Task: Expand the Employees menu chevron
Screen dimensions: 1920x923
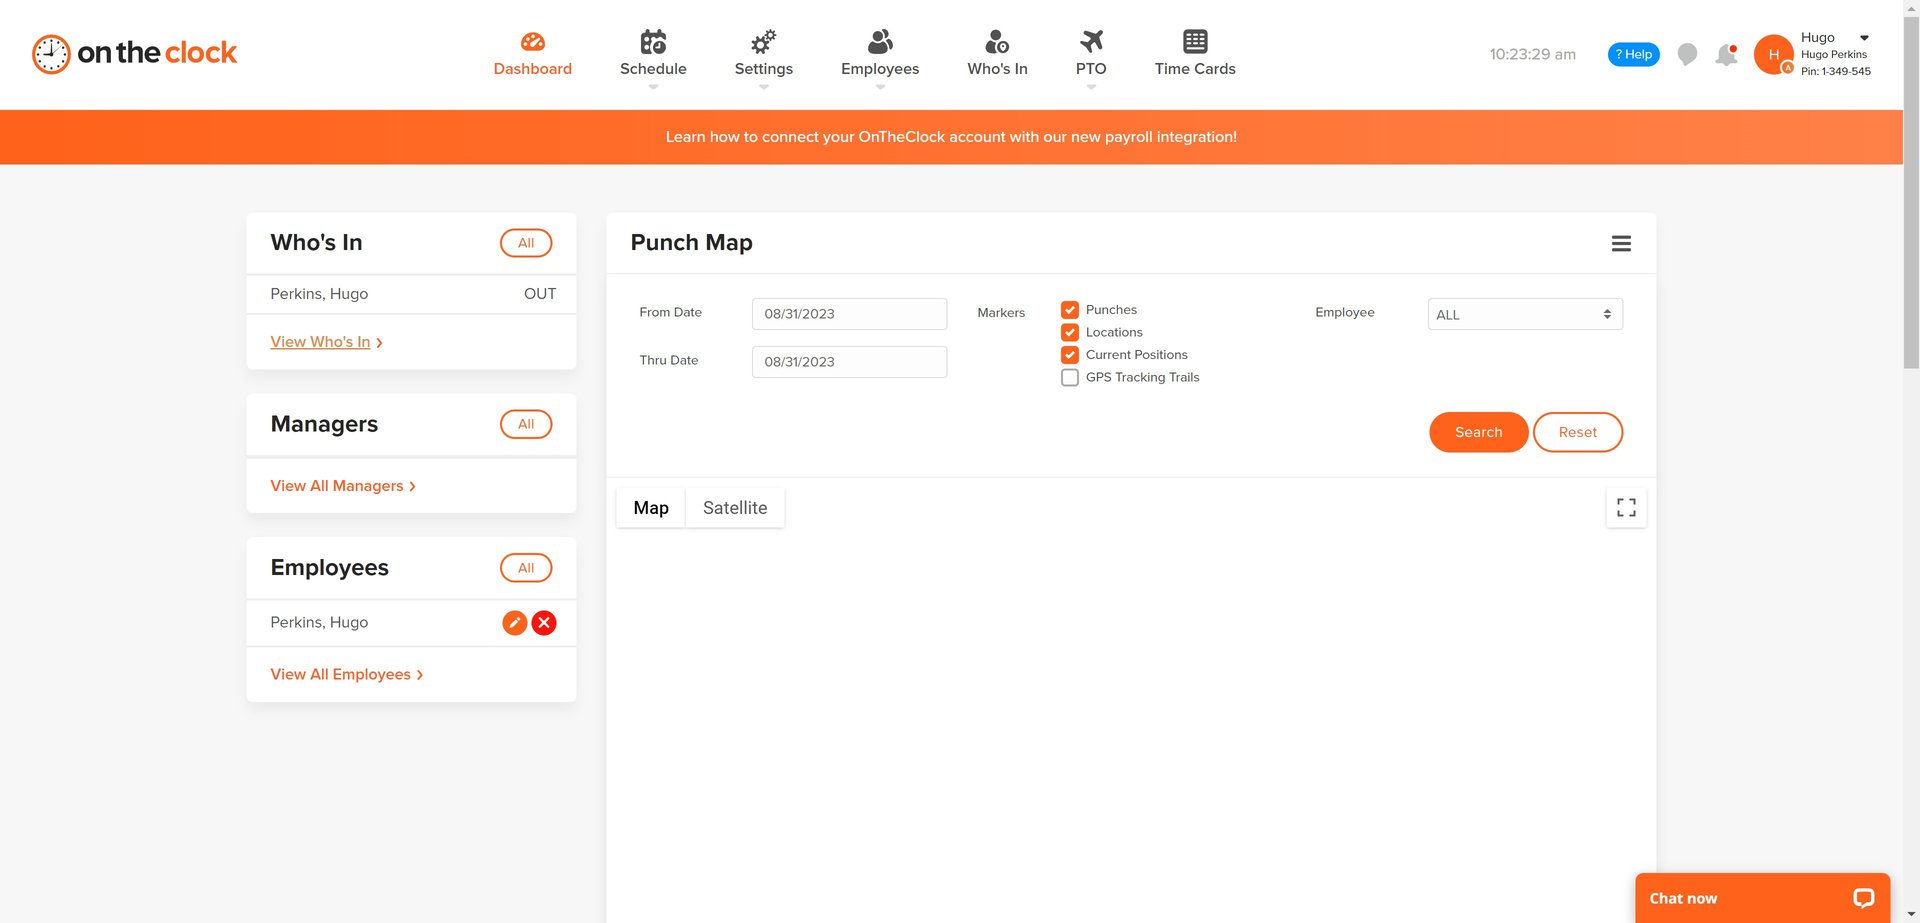Action: coord(880,87)
